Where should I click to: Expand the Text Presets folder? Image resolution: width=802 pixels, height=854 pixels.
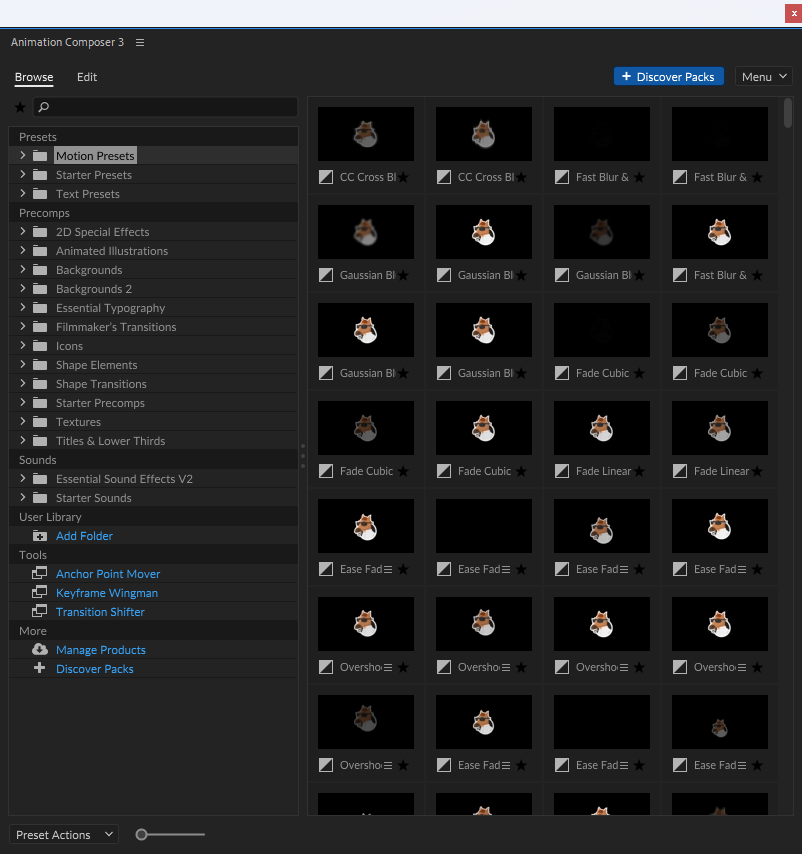click(22, 193)
